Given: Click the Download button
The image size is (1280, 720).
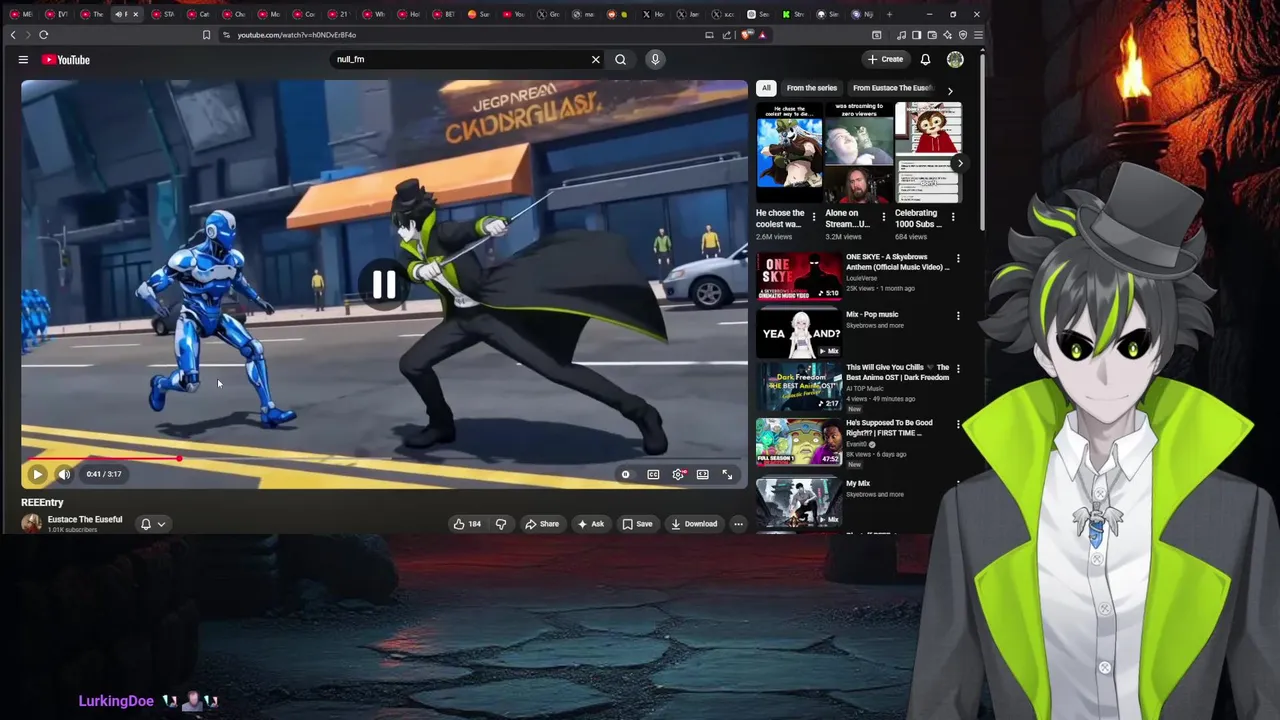Looking at the screenshot, I should click(x=694, y=524).
